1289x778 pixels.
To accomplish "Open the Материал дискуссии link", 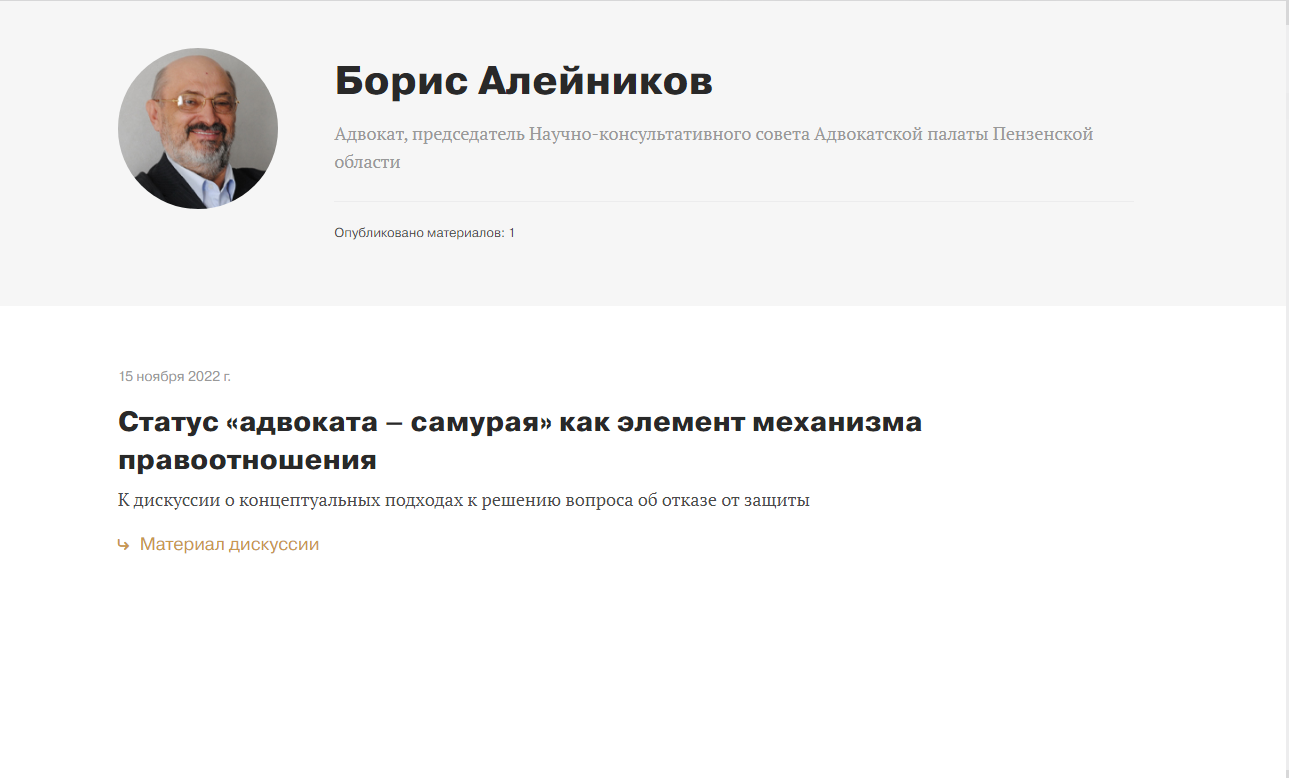I will (229, 545).
